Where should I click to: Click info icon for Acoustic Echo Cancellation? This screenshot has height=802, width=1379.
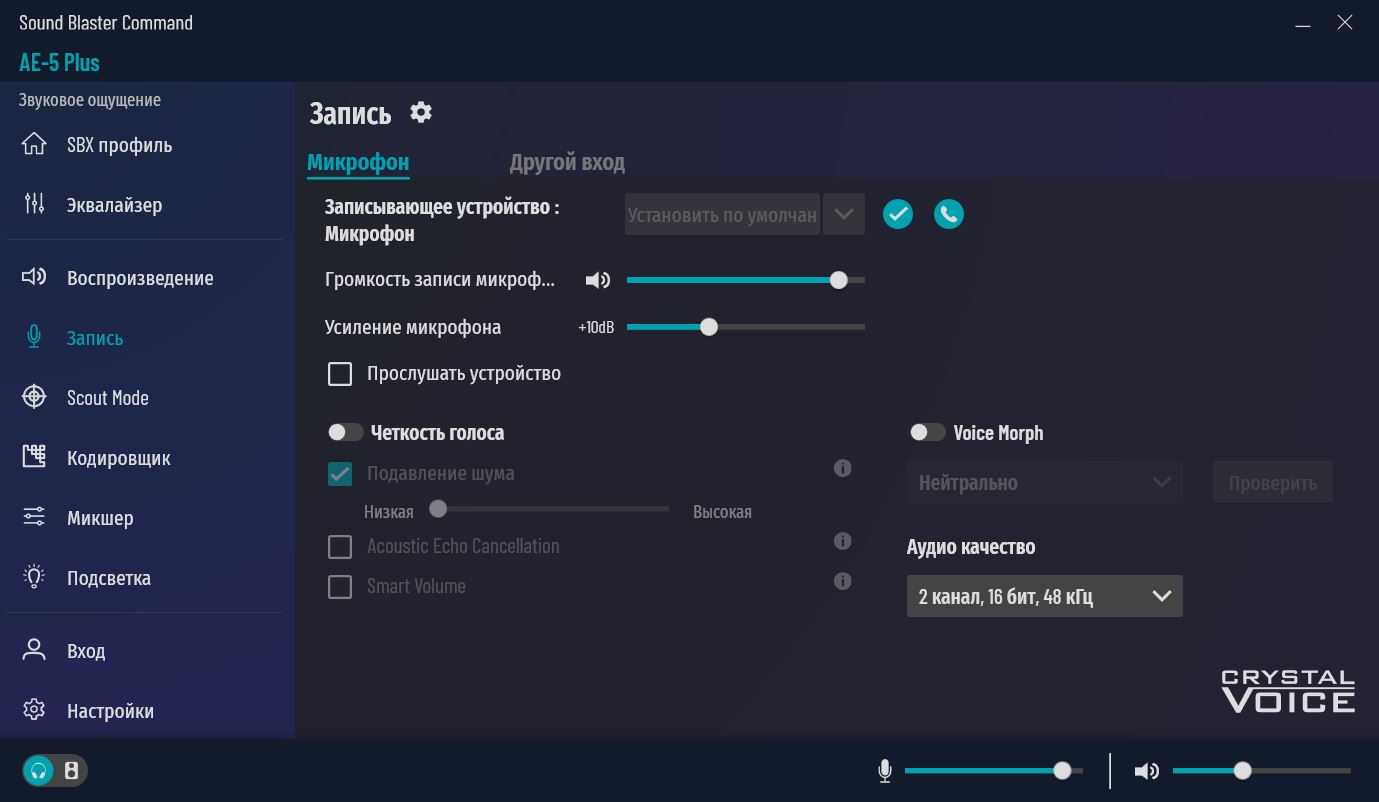point(843,541)
